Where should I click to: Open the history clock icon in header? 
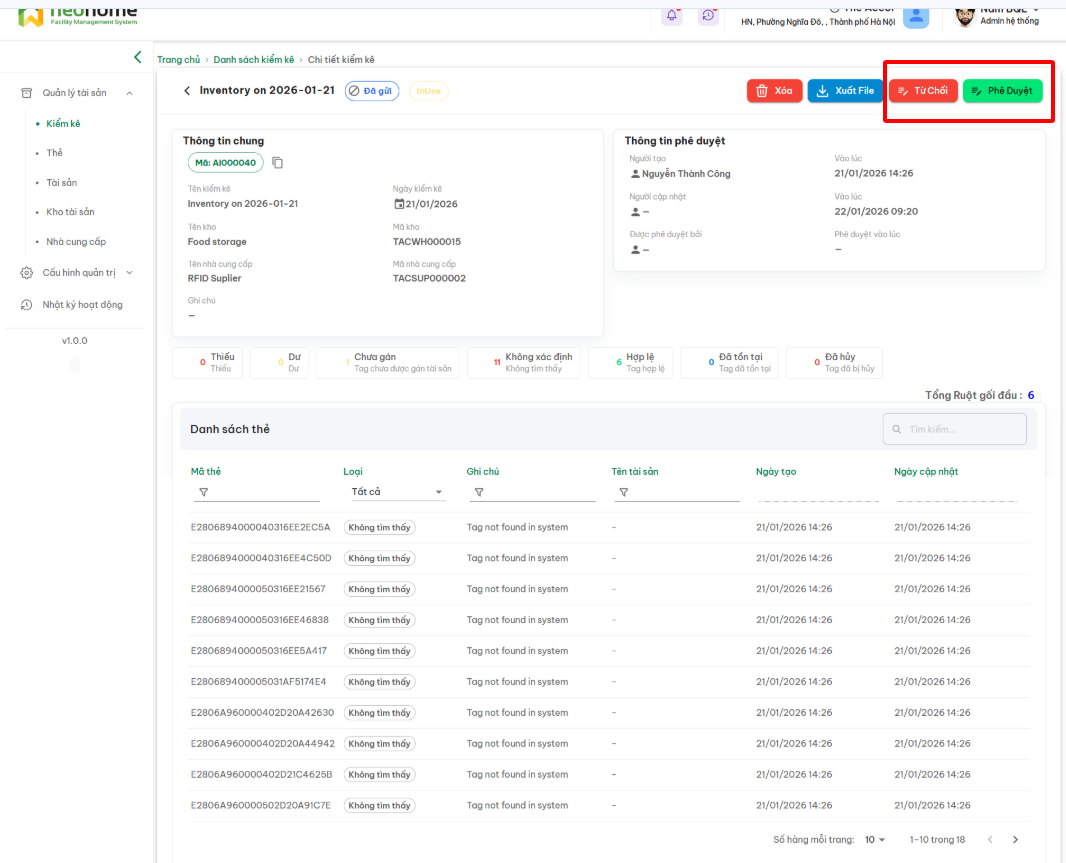click(x=708, y=15)
